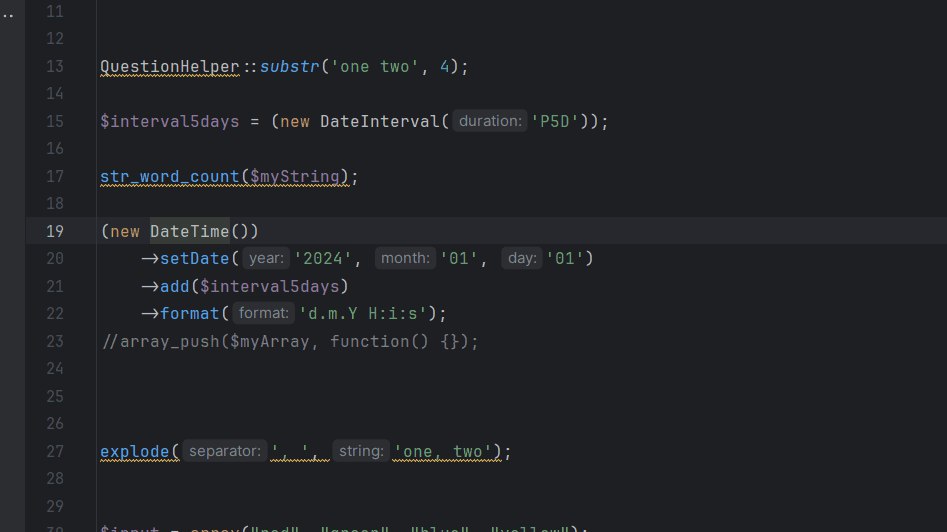Click the 'one two' string argument
Screen dimensions: 947x532
pos(374,66)
